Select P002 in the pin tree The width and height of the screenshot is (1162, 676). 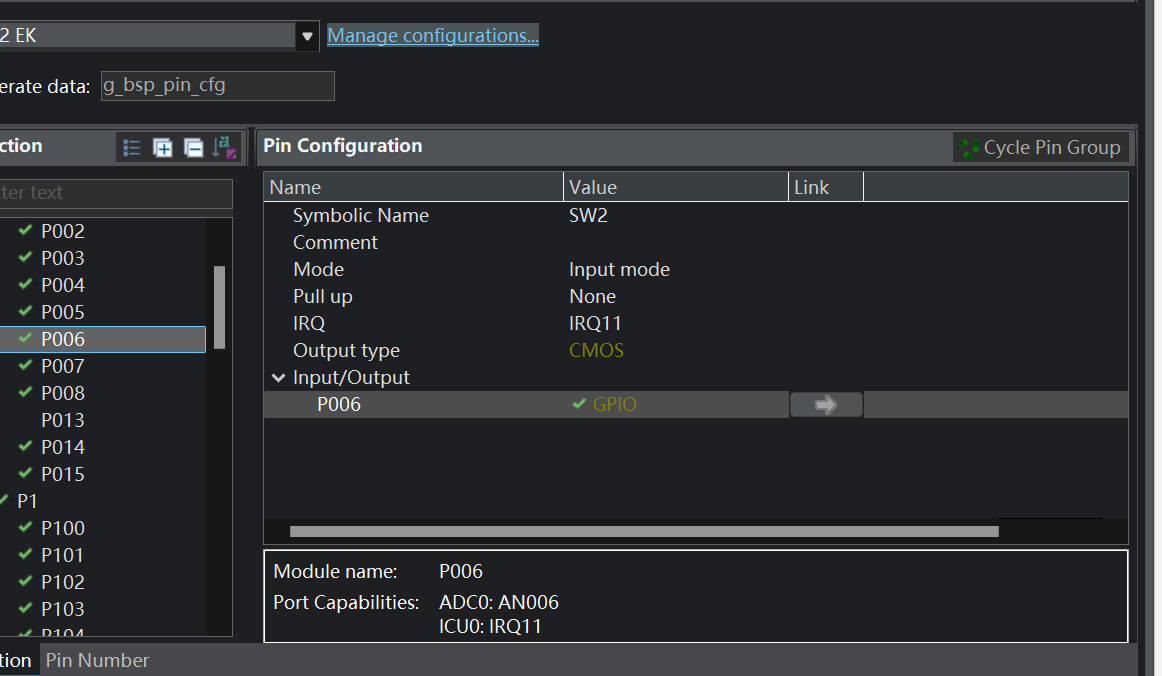[63, 231]
